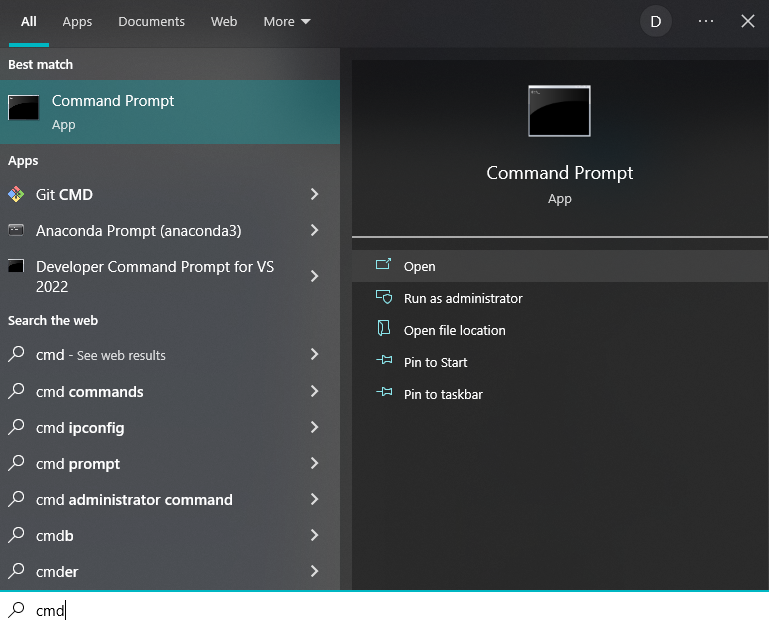Expand cmder suggestion arrow
This screenshot has height=627, width=769.
point(314,571)
